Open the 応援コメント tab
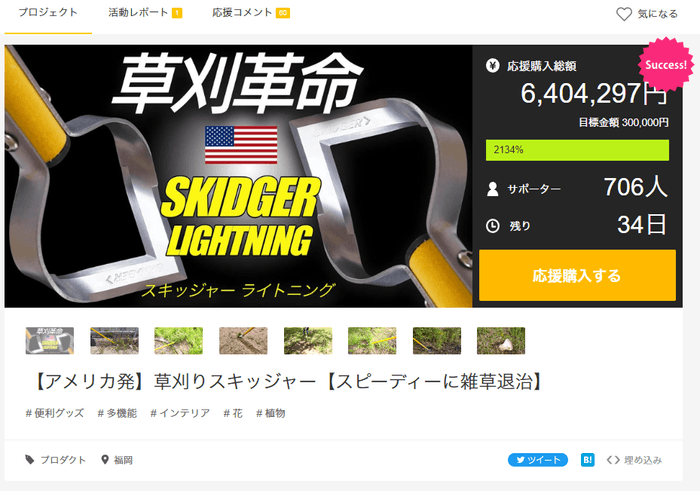700x491 pixels. pos(250,12)
